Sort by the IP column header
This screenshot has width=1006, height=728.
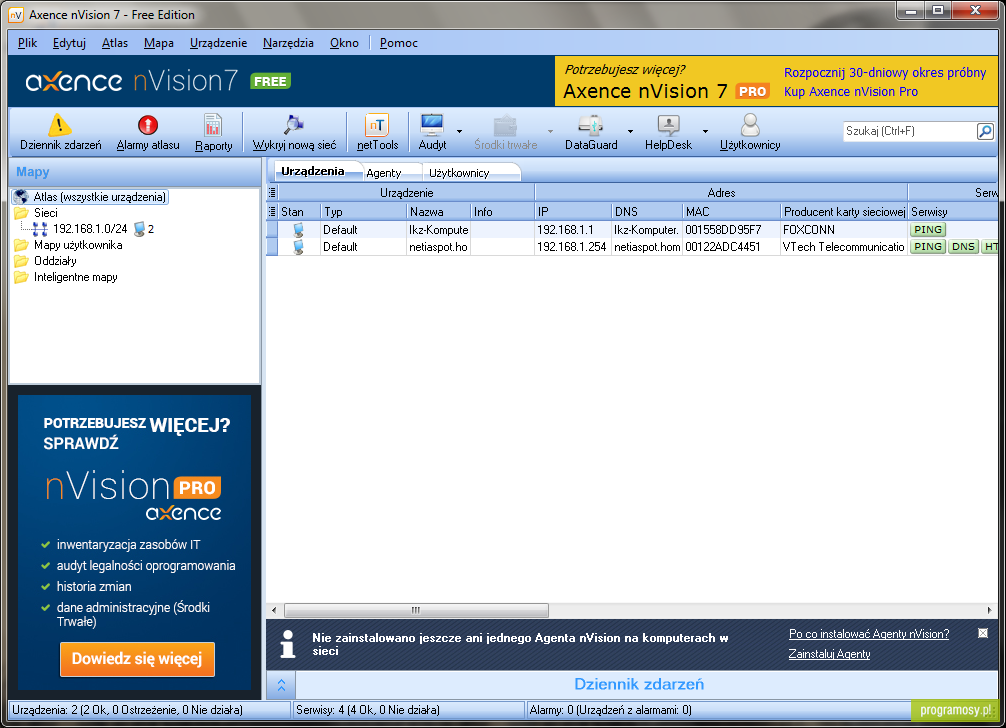pyautogui.click(x=573, y=212)
